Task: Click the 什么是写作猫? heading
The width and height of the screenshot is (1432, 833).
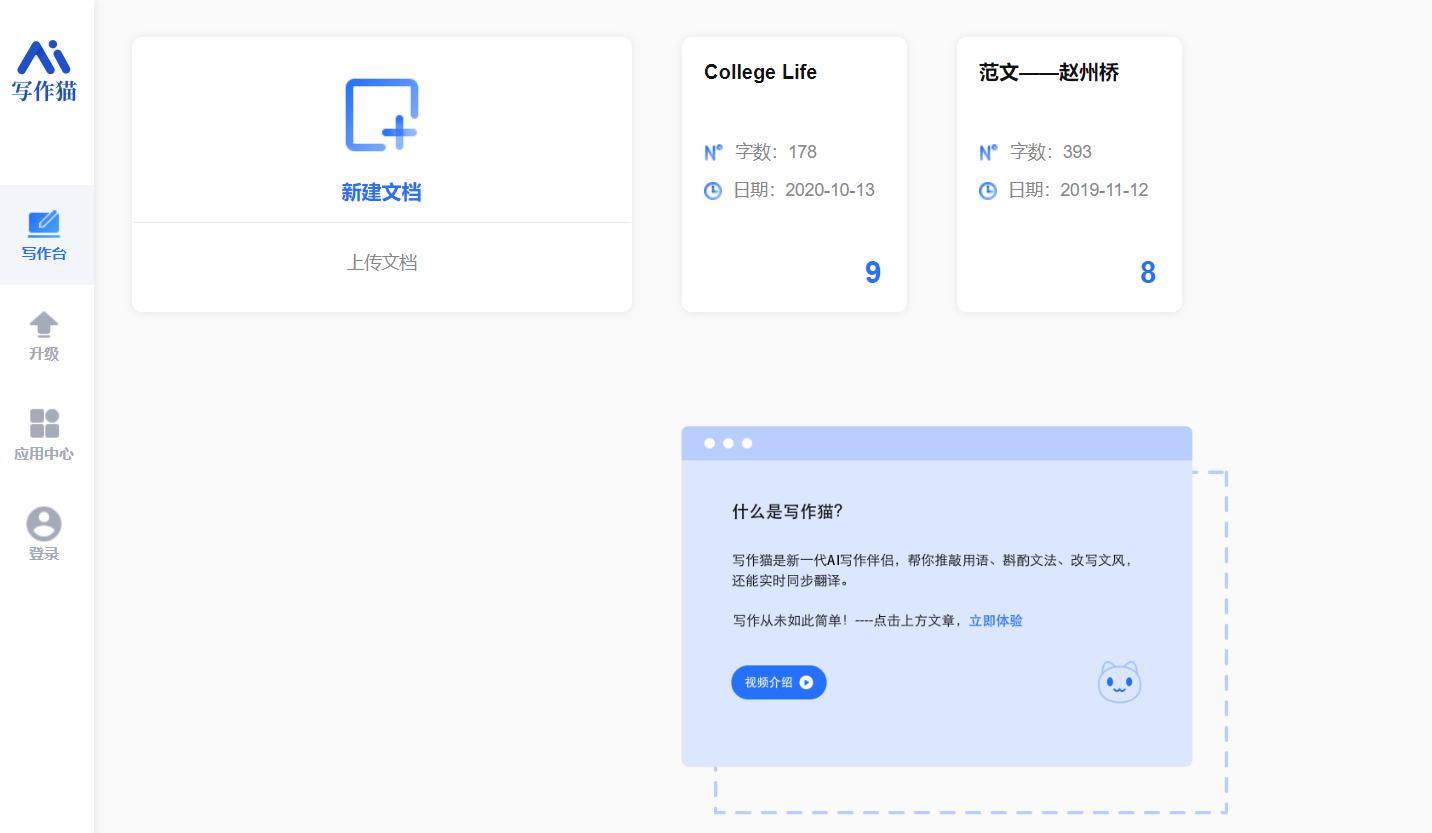Action: click(788, 512)
